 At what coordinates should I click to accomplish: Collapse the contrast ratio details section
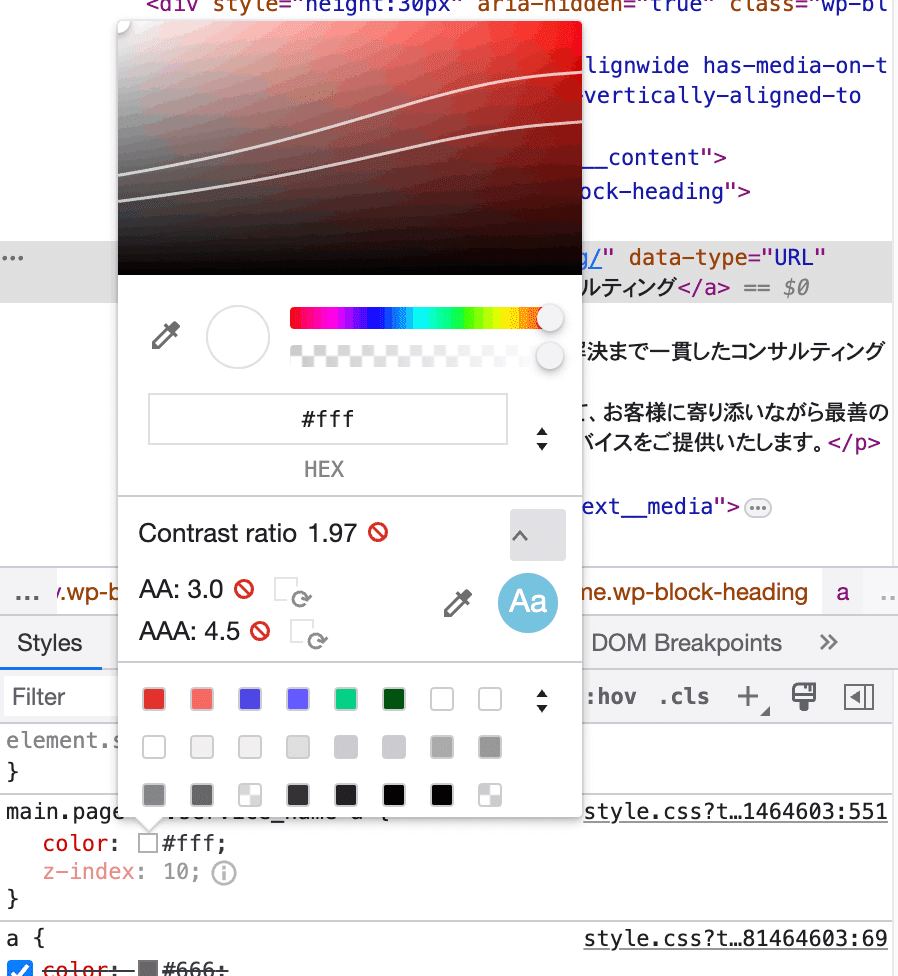point(538,535)
